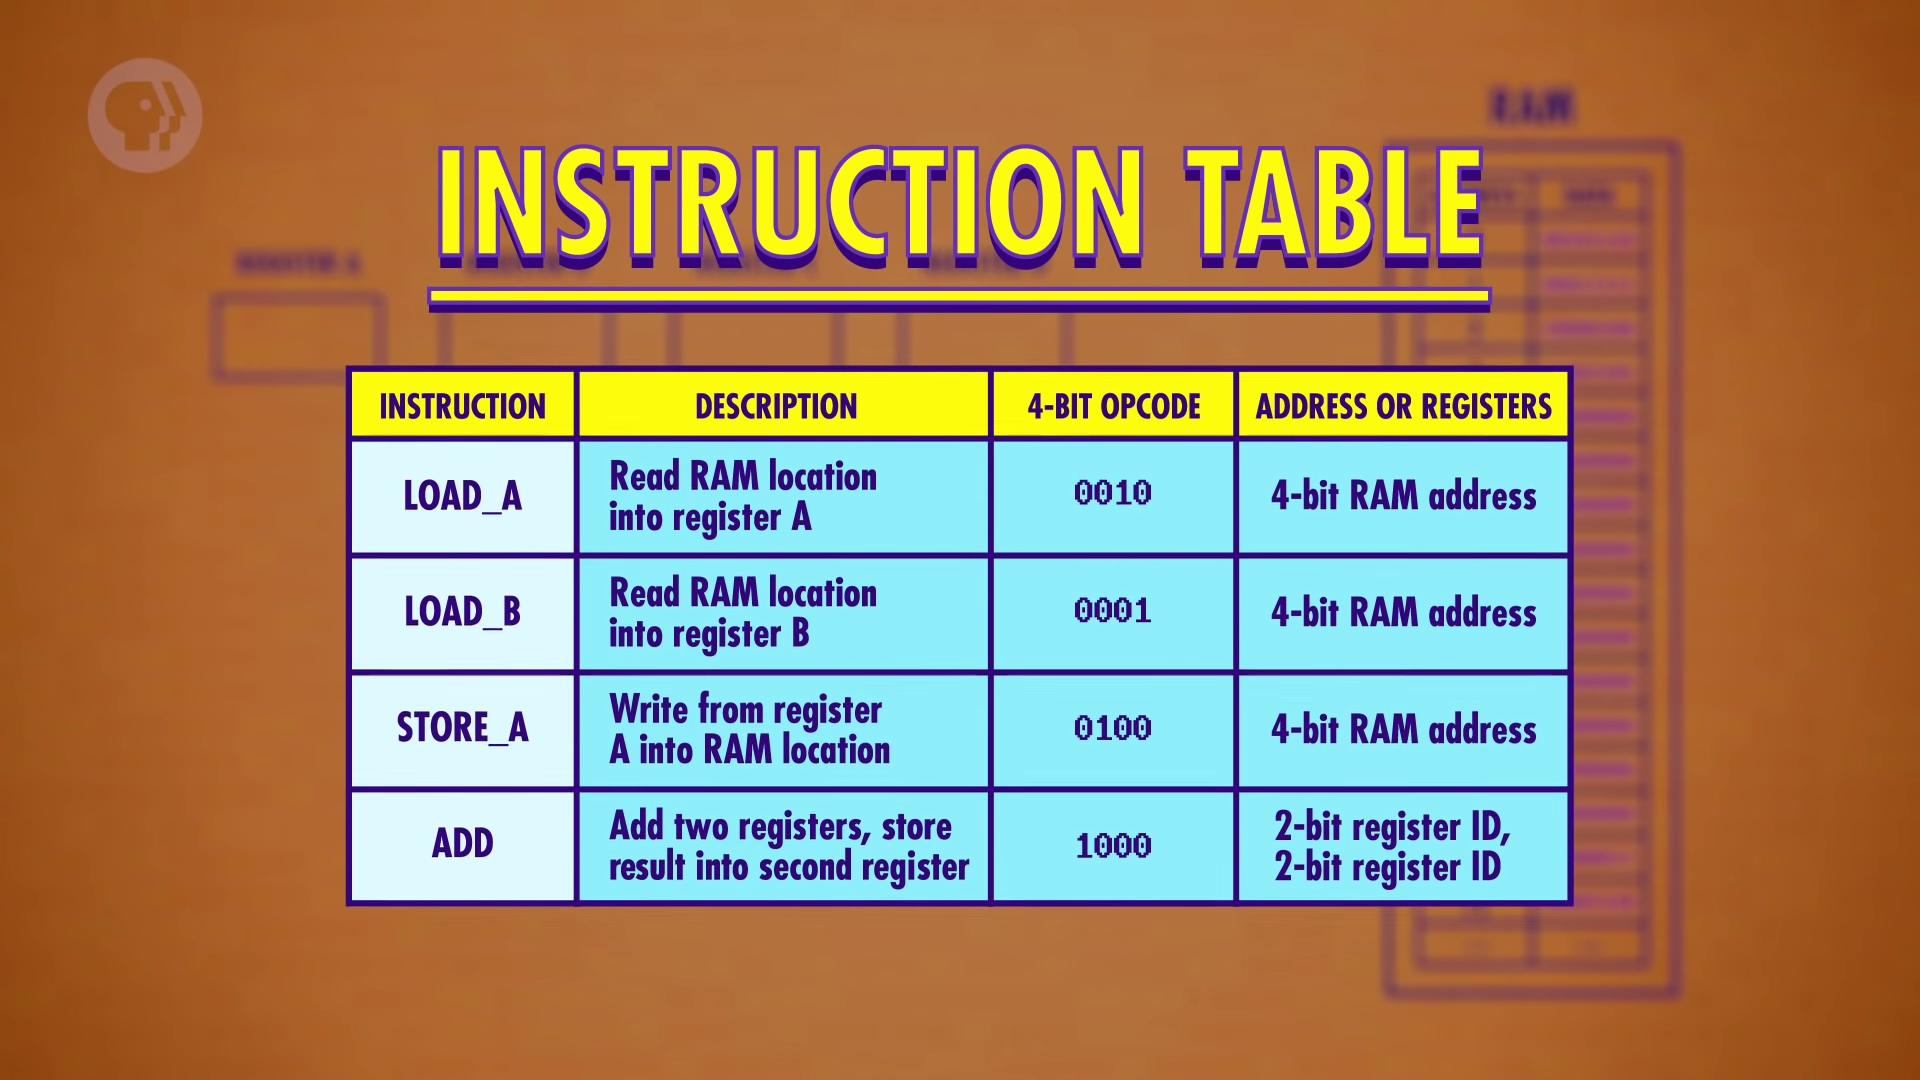This screenshot has width=1920, height=1080.
Task: Select the INSTRUCTION column header
Action: [x=463, y=405]
